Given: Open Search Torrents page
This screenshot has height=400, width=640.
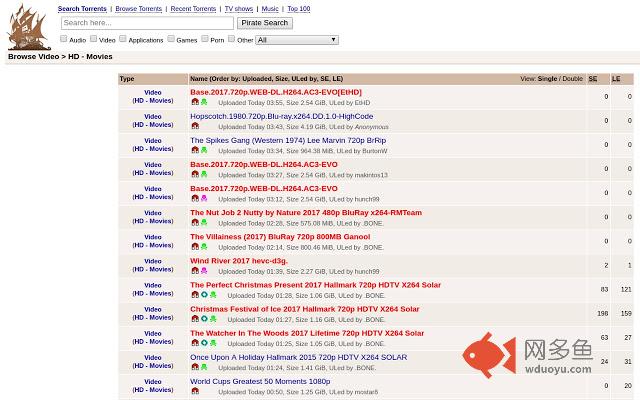Looking at the screenshot, I should click(82, 9).
